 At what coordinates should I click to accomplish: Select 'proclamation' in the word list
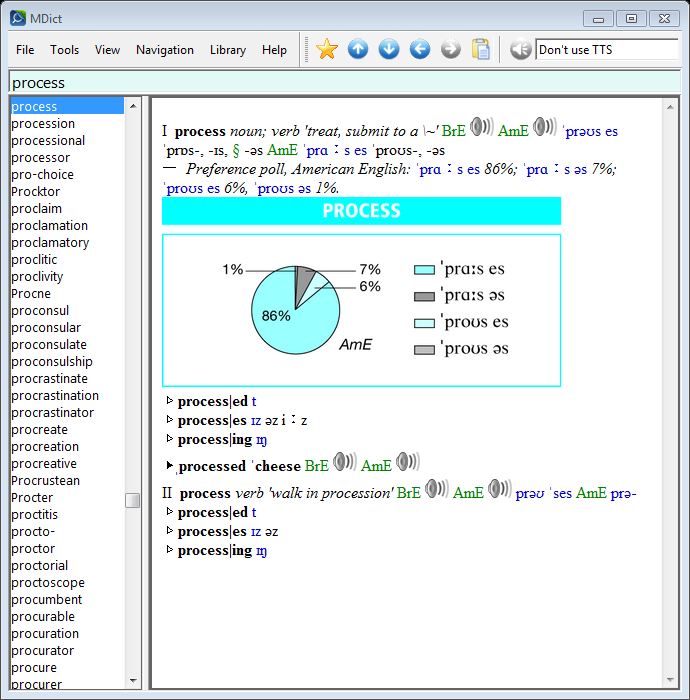(49, 226)
